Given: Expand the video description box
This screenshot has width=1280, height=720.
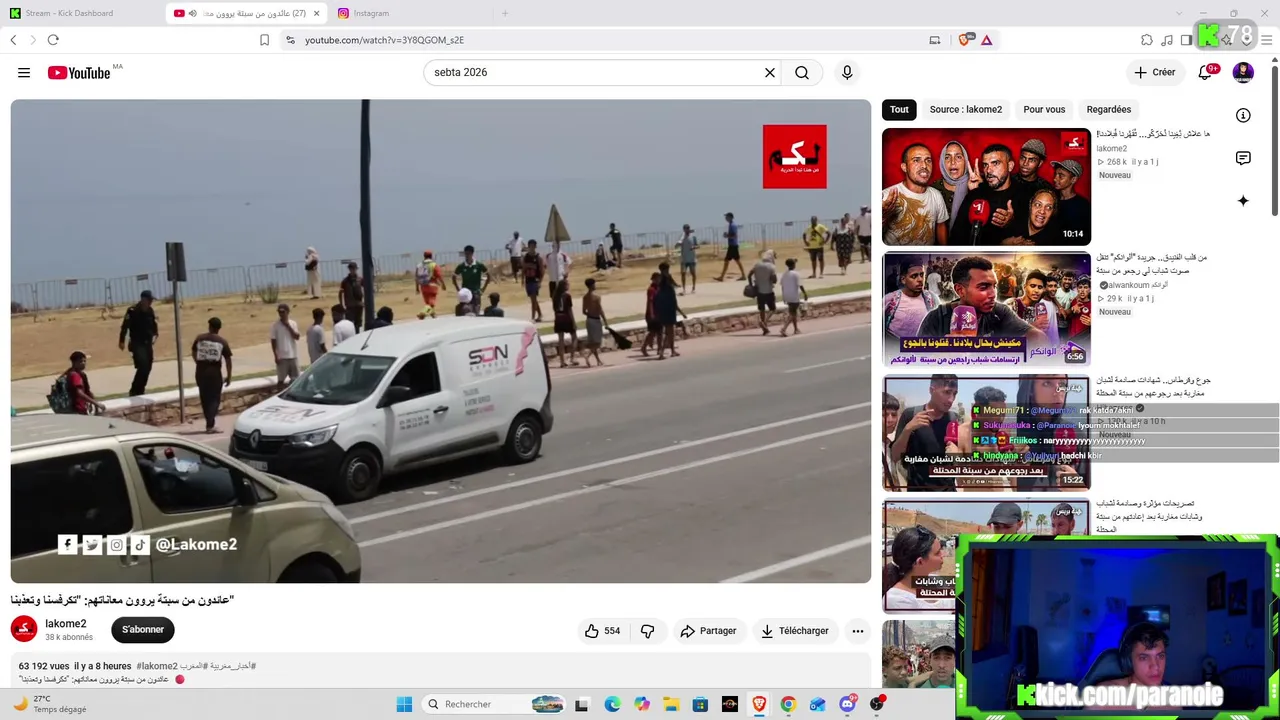Looking at the screenshot, I should tap(440, 672).
